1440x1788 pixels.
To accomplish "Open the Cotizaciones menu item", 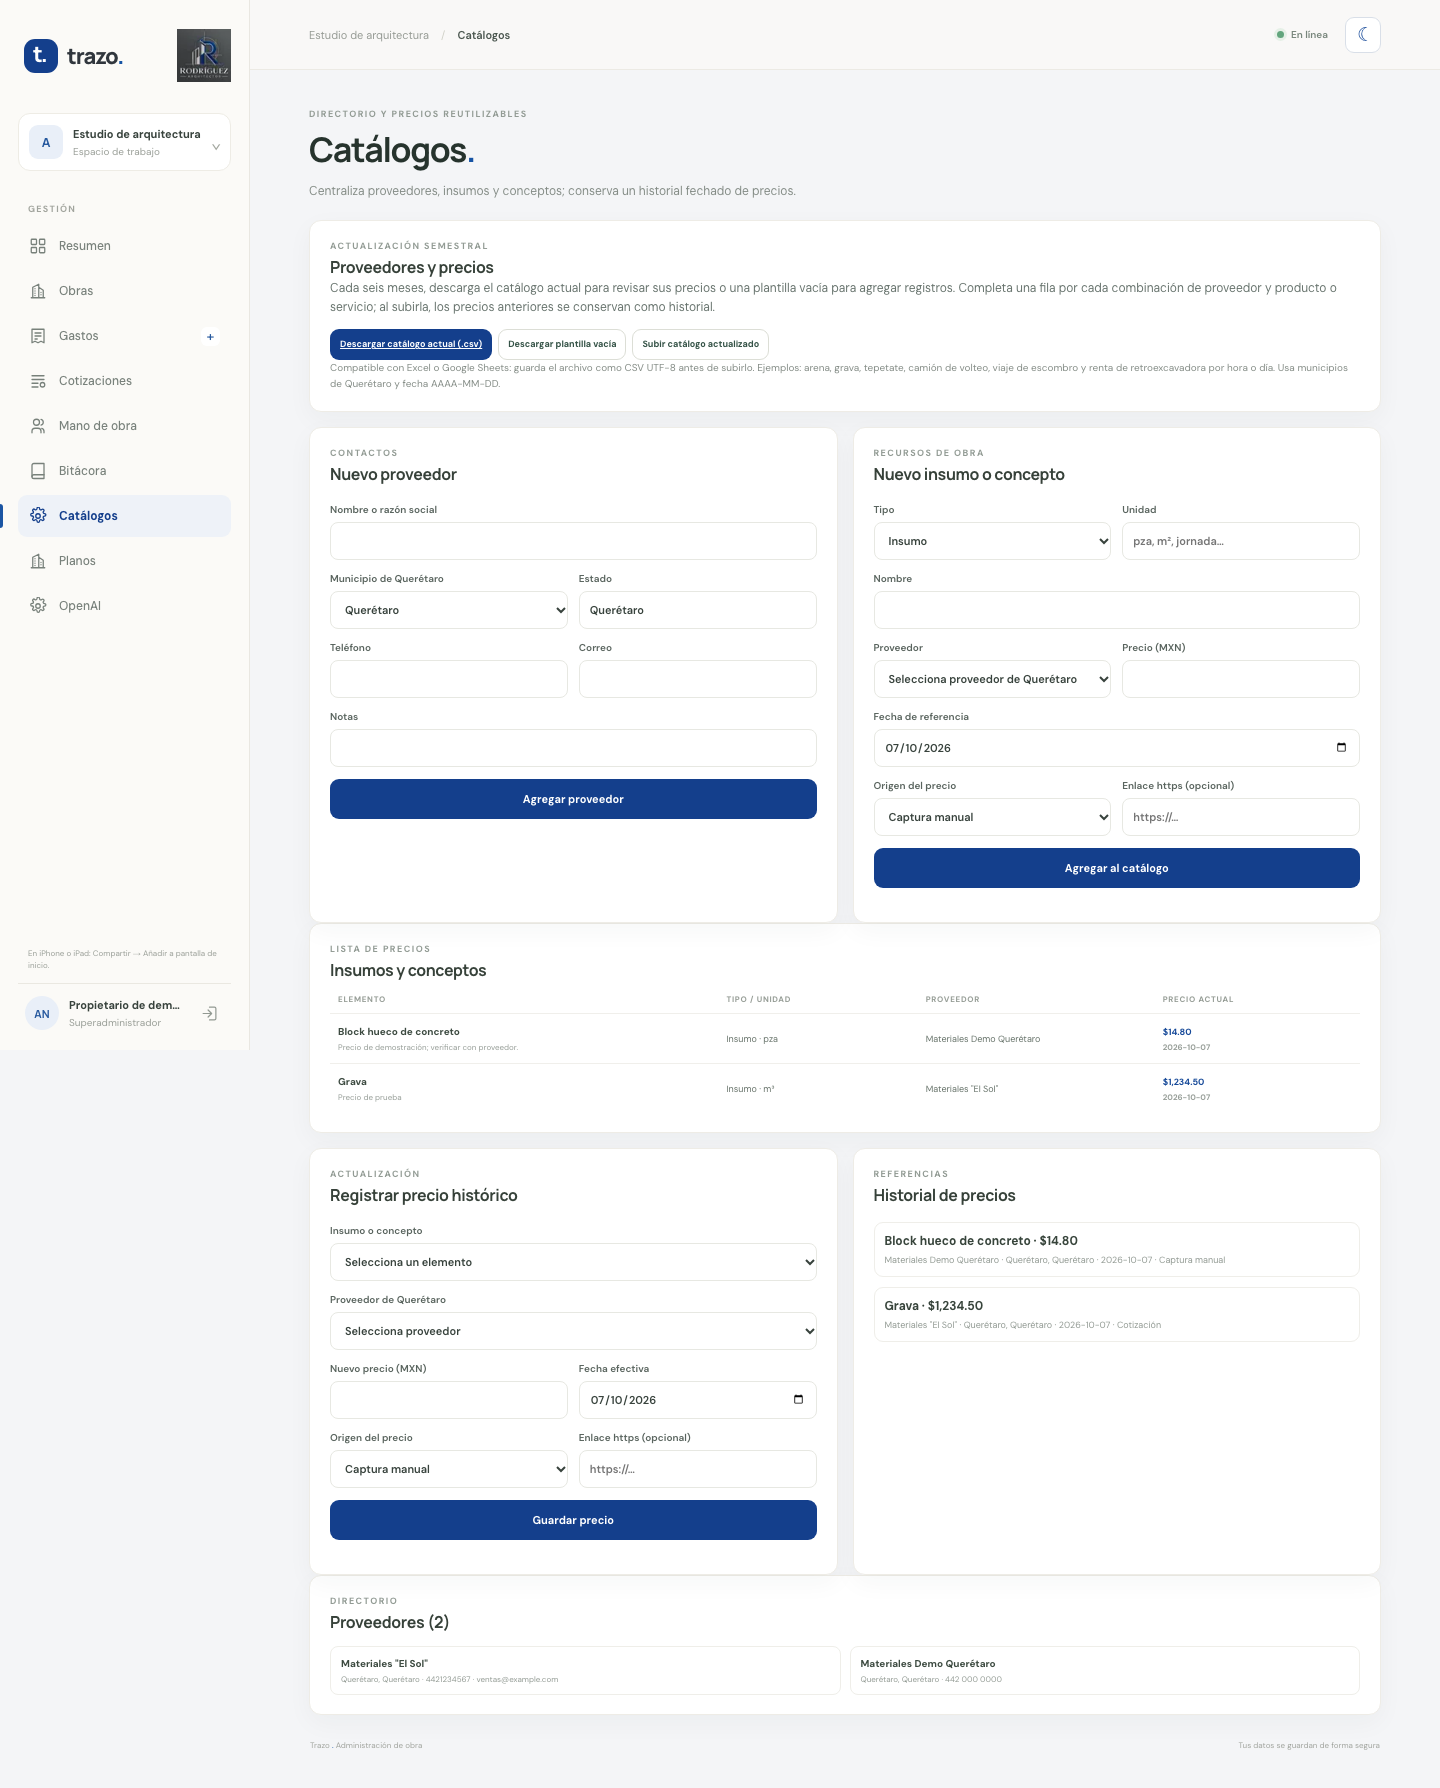I will click(124, 381).
